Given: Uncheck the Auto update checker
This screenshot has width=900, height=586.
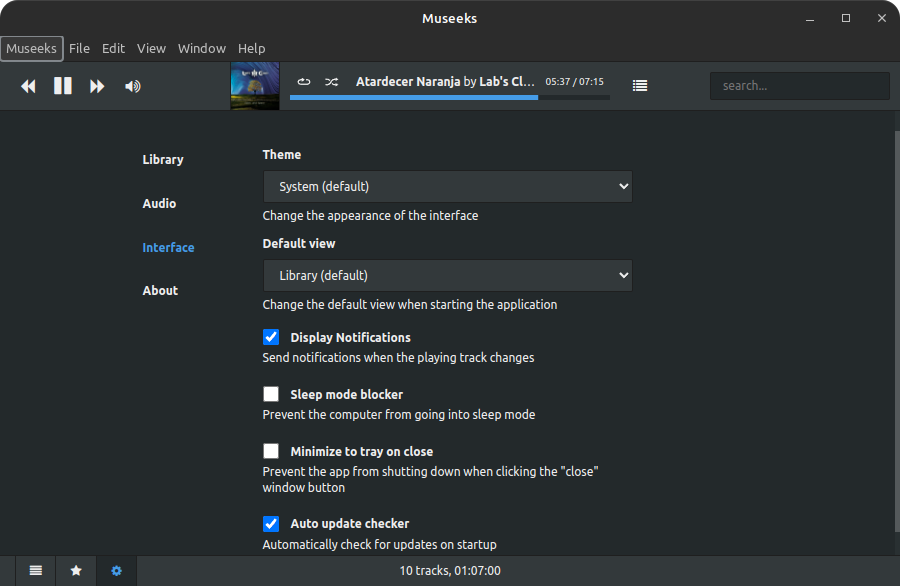Looking at the screenshot, I should tap(271, 523).
